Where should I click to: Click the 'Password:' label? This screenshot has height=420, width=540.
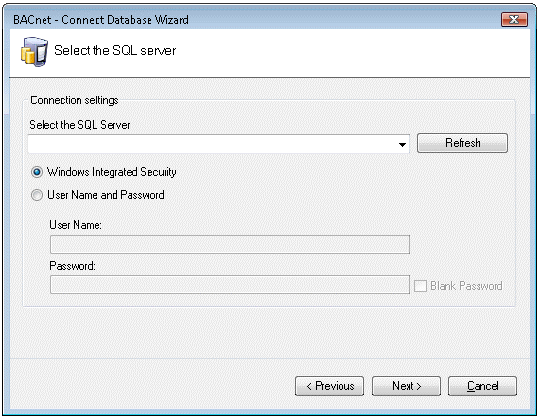(72, 266)
